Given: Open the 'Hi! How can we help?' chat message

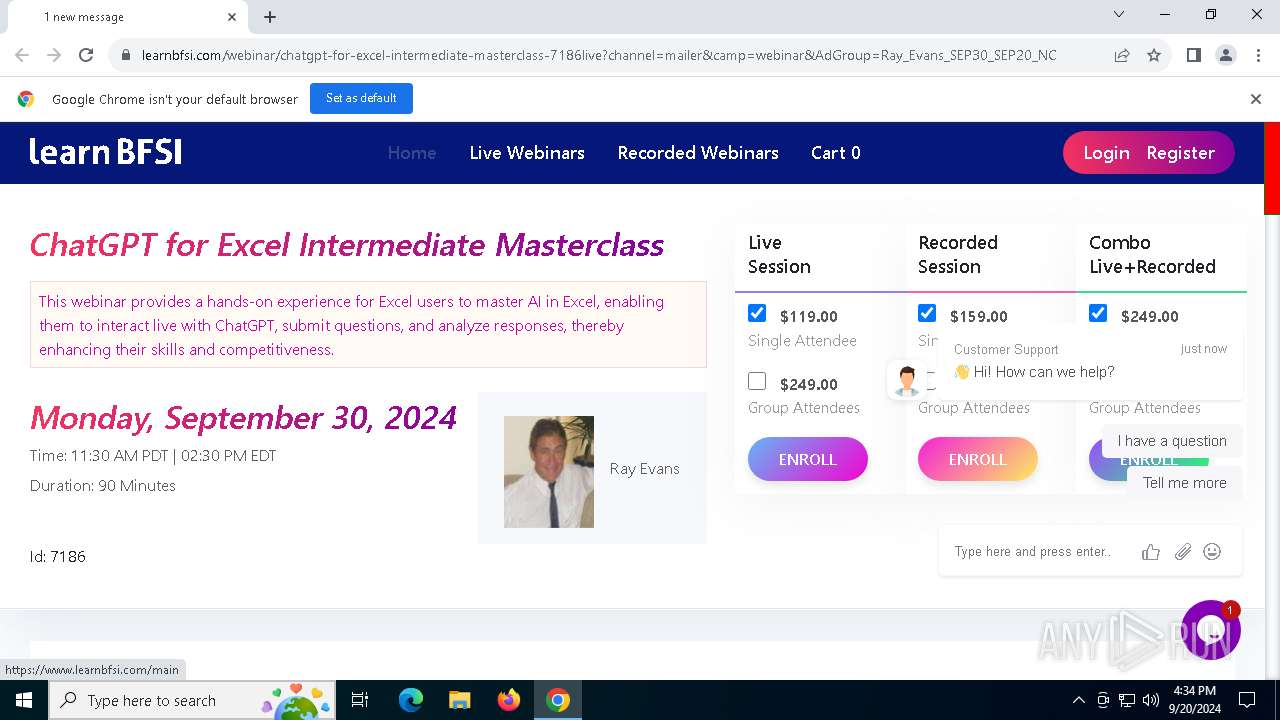Looking at the screenshot, I should pos(1090,362).
